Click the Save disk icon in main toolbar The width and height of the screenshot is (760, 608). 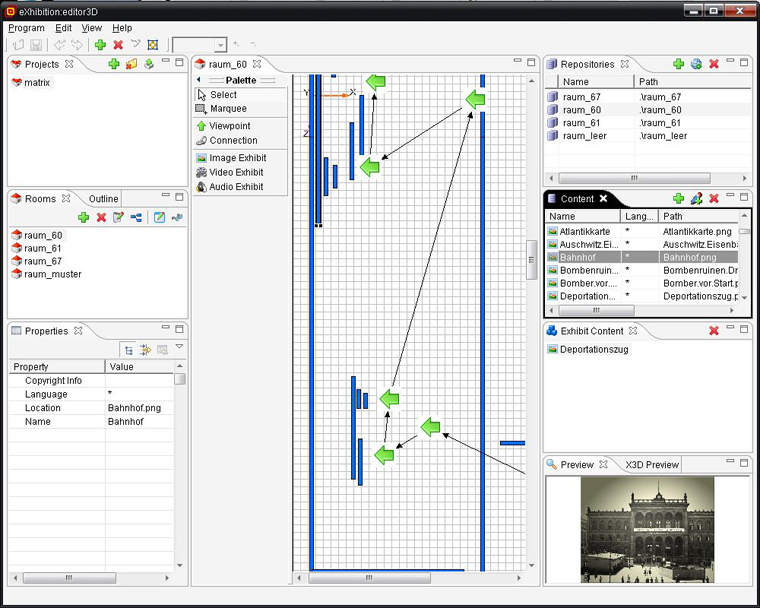[x=36, y=45]
